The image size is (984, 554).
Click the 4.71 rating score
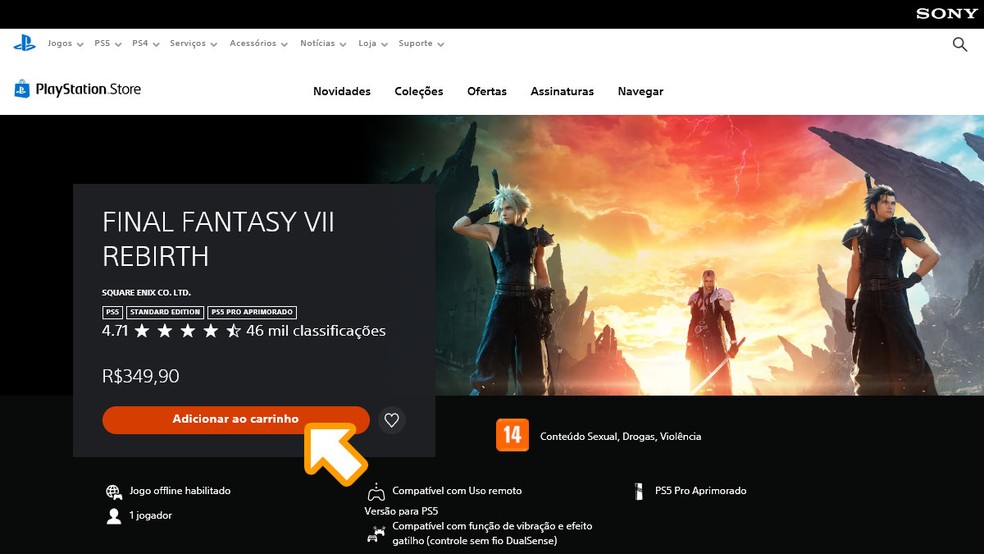click(x=115, y=331)
